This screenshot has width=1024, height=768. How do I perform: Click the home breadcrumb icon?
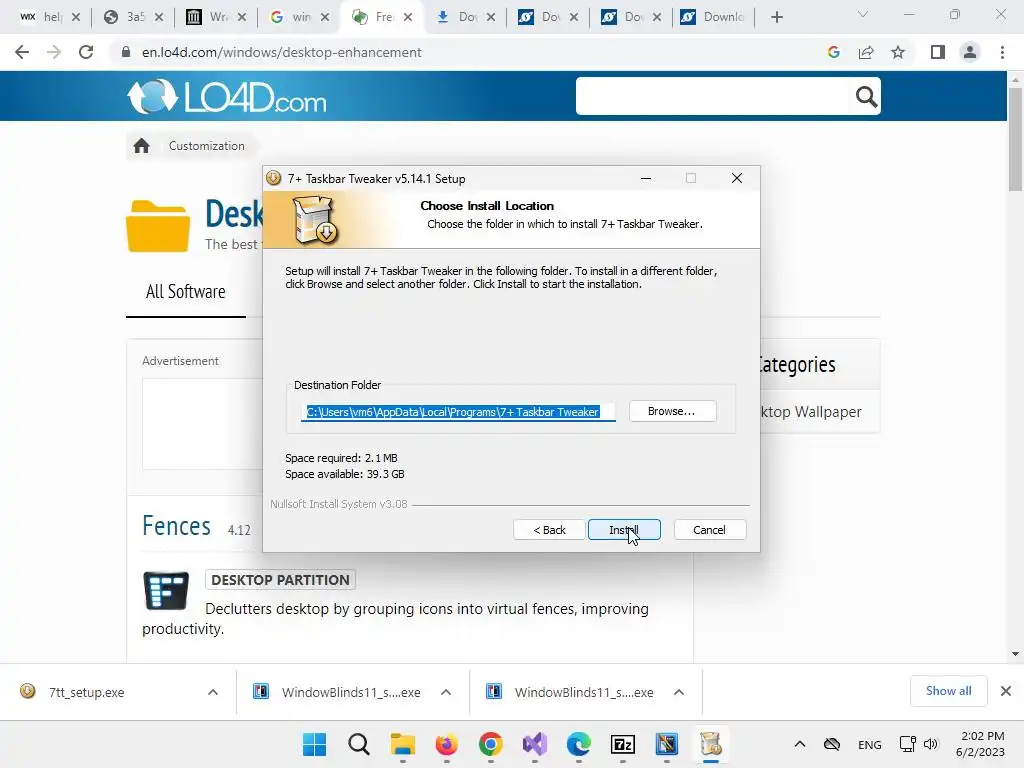pos(142,146)
